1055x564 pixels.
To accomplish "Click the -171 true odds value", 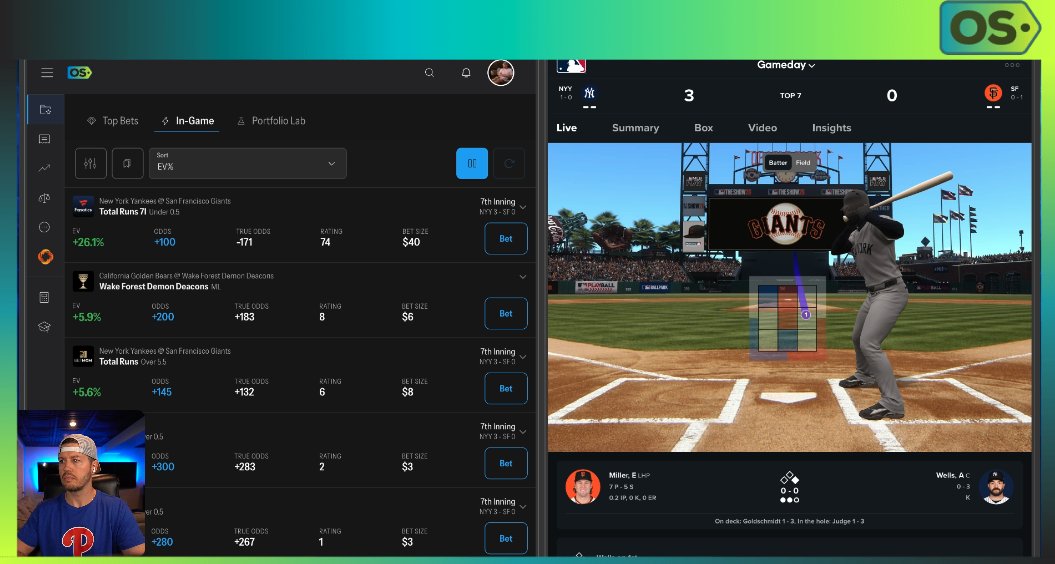I will [244, 242].
